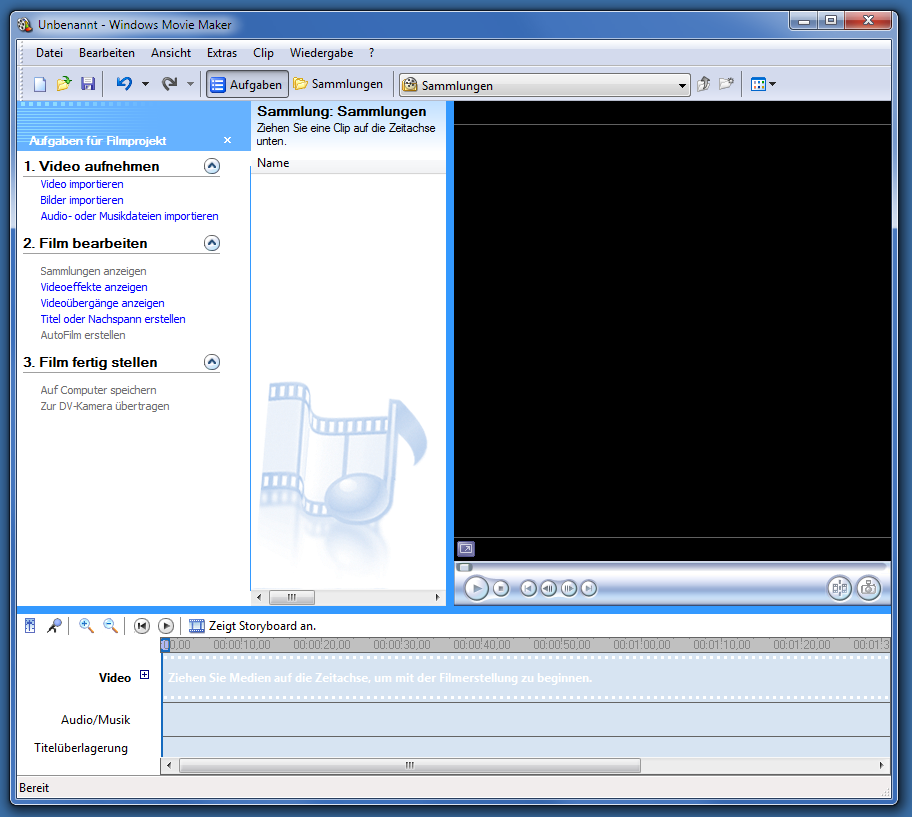
Task: Click the "Auf Computer speichern" entry
Action: click(98, 390)
